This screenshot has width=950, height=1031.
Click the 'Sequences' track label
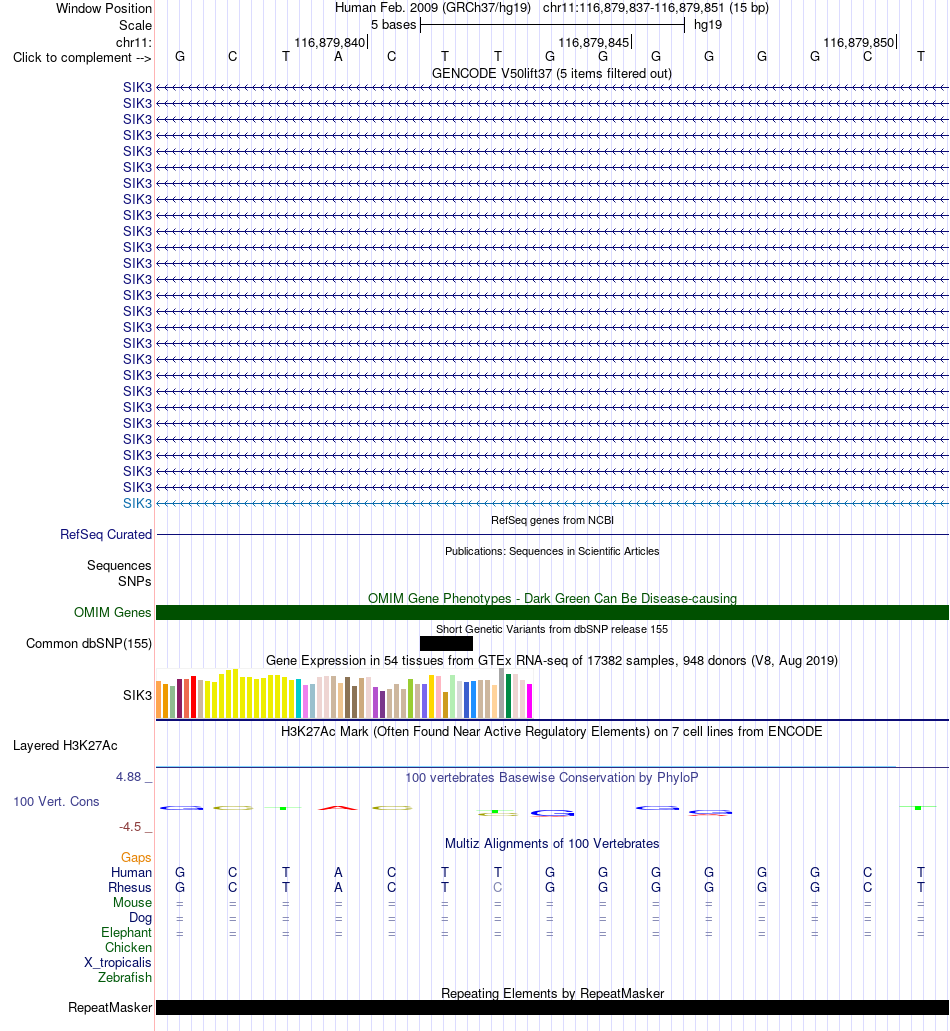point(119,565)
